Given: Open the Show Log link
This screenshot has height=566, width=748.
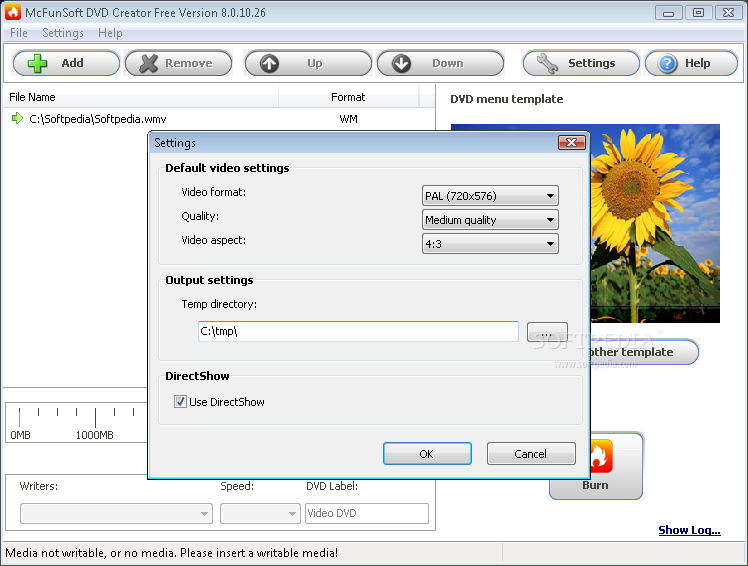Looking at the screenshot, I should (689, 530).
